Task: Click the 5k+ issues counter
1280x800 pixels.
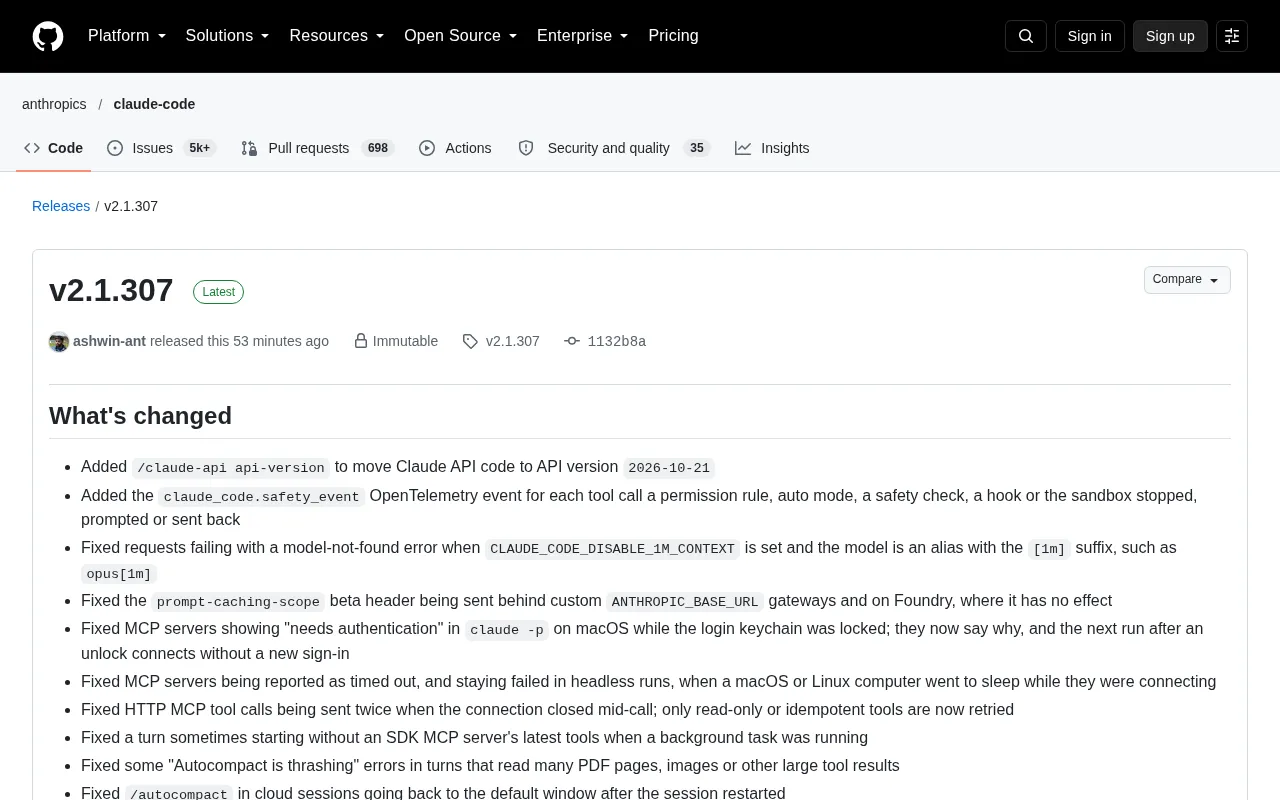Action: click(199, 148)
